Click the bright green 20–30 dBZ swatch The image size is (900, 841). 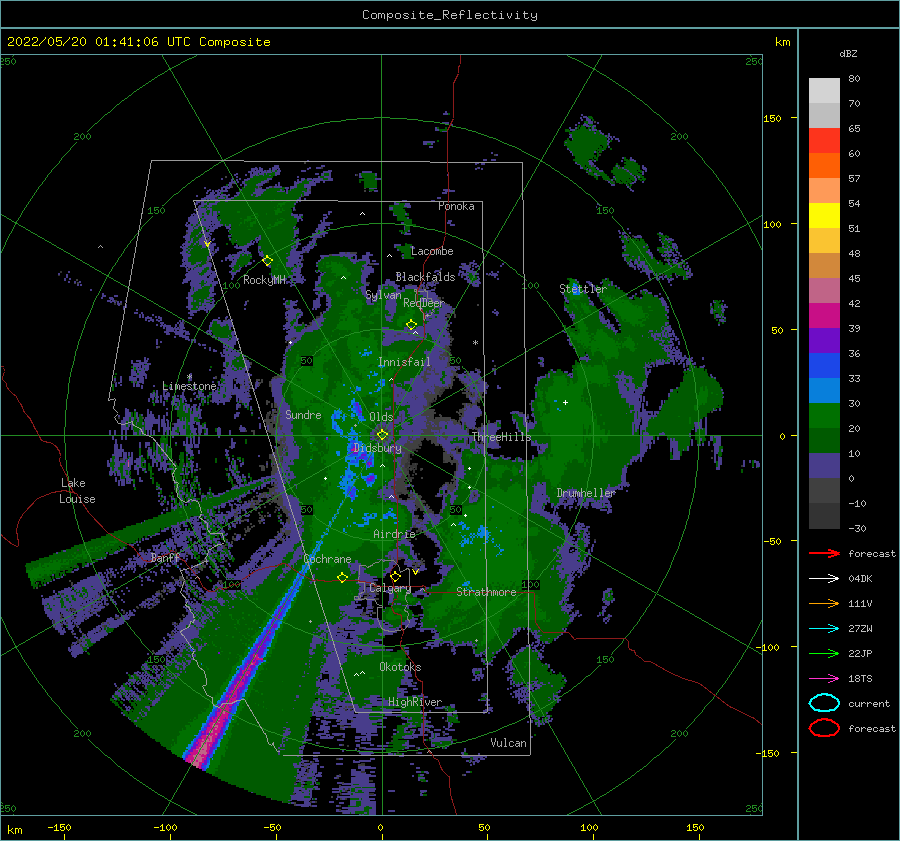824,416
